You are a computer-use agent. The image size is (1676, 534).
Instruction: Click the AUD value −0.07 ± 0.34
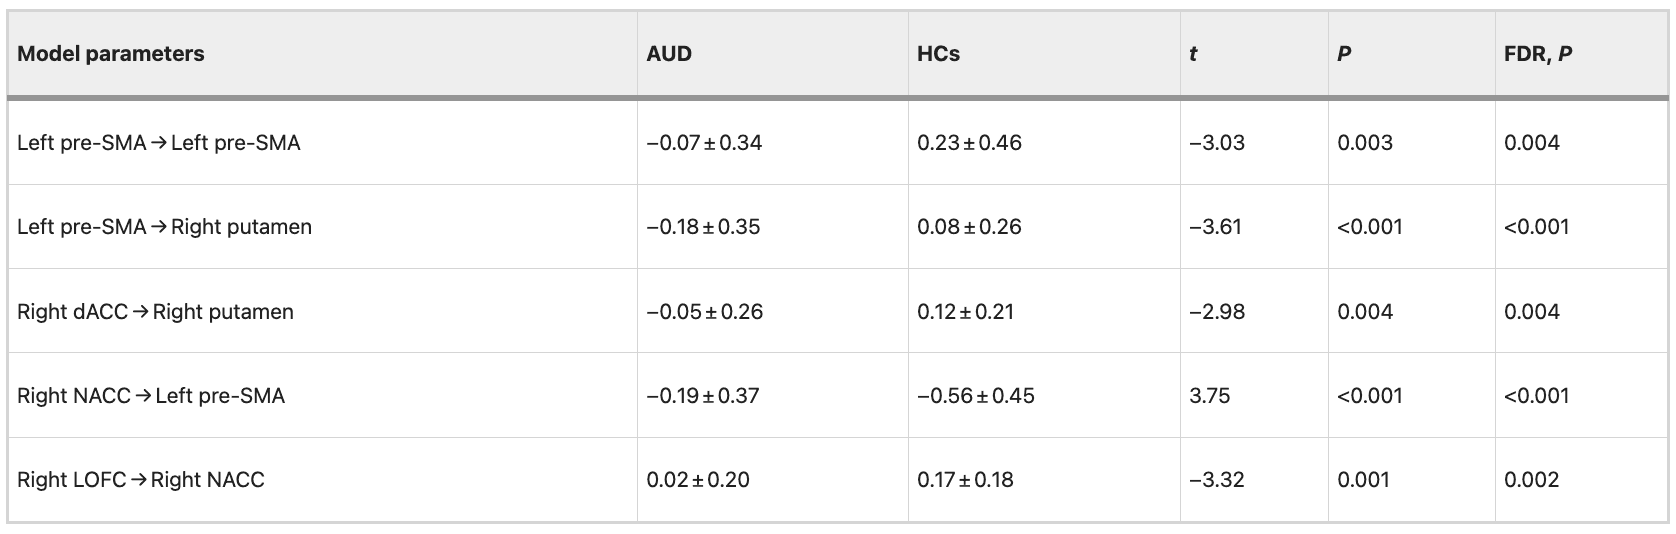click(704, 143)
